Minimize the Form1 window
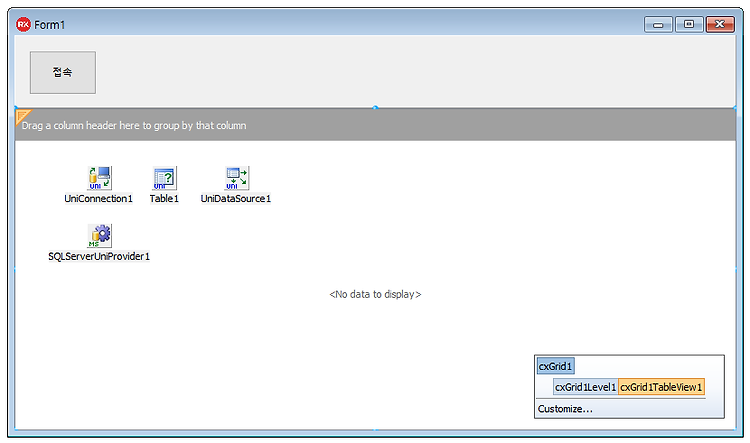Viewport: 750px width, 443px height. pyautogui.click(x=658, y=24)
